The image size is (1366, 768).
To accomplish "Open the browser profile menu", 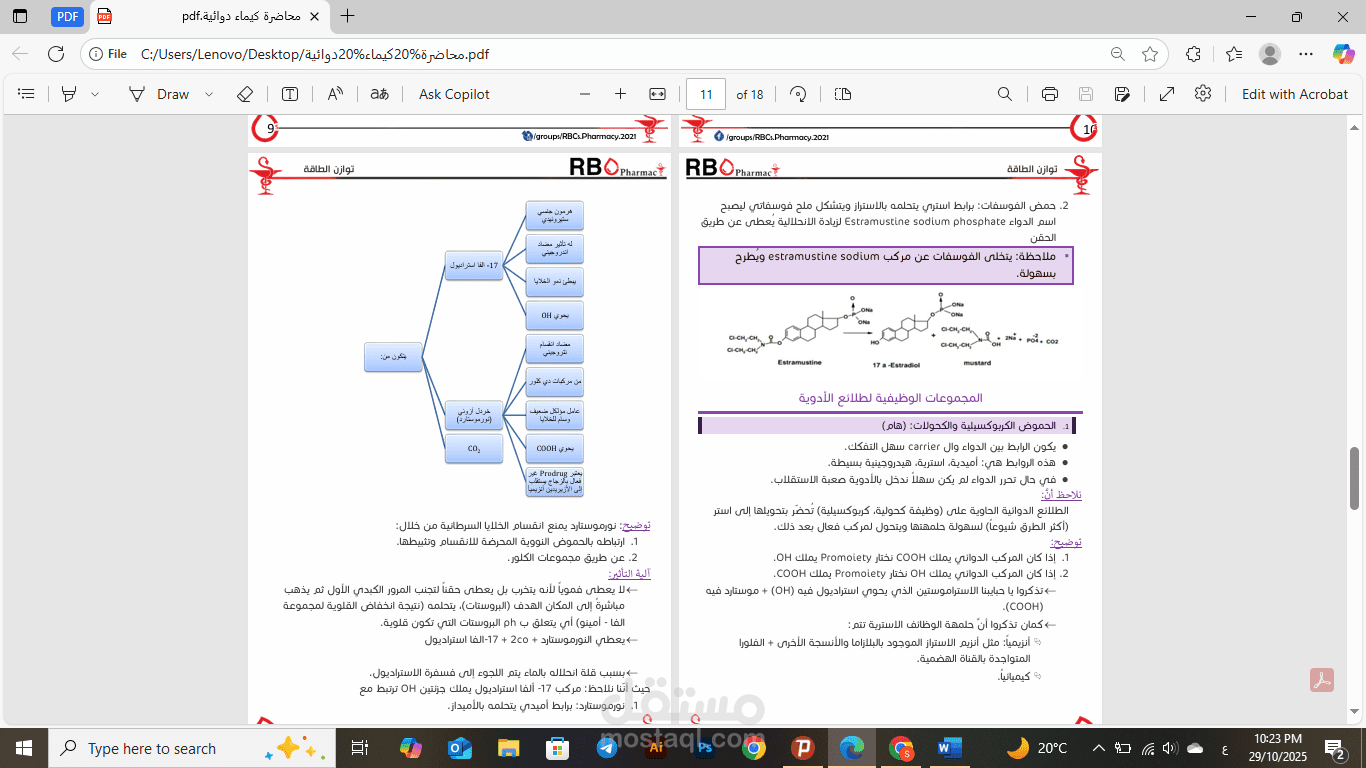I will [x=1270, y=54].
